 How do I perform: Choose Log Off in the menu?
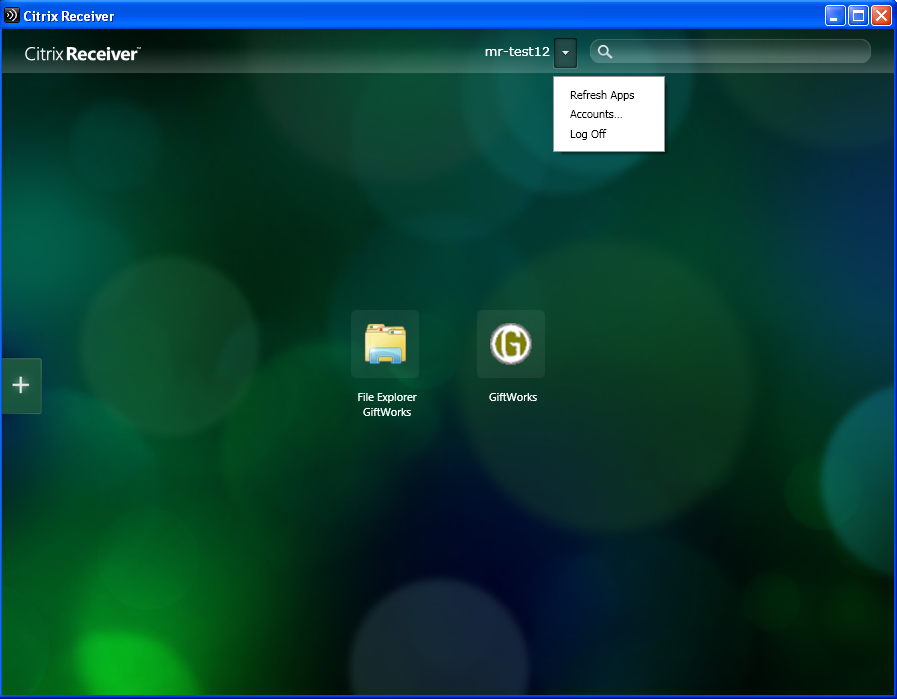[588, 134]
